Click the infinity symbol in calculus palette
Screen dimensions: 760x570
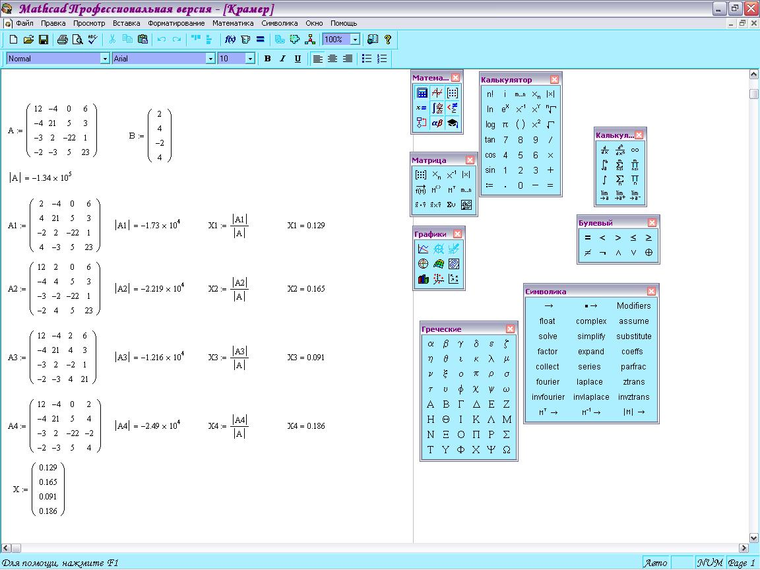pyautogui.click(x=635, y=150)
